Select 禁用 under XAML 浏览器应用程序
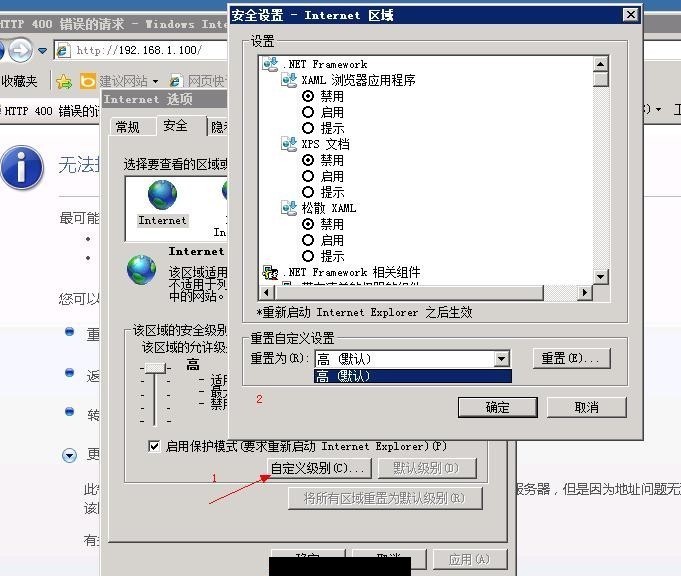Viewport: 681px width, 576px height. coord(308,96)
